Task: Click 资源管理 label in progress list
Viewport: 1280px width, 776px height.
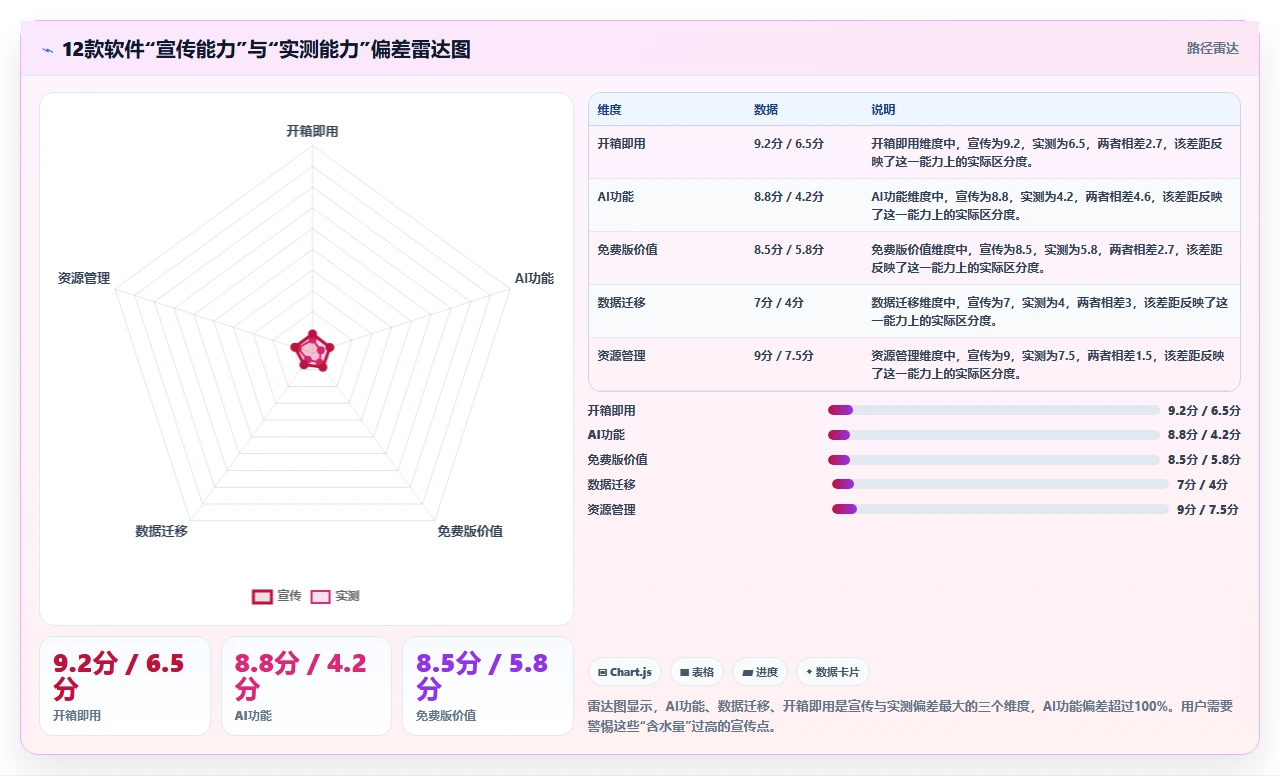Action: [612, 509]
